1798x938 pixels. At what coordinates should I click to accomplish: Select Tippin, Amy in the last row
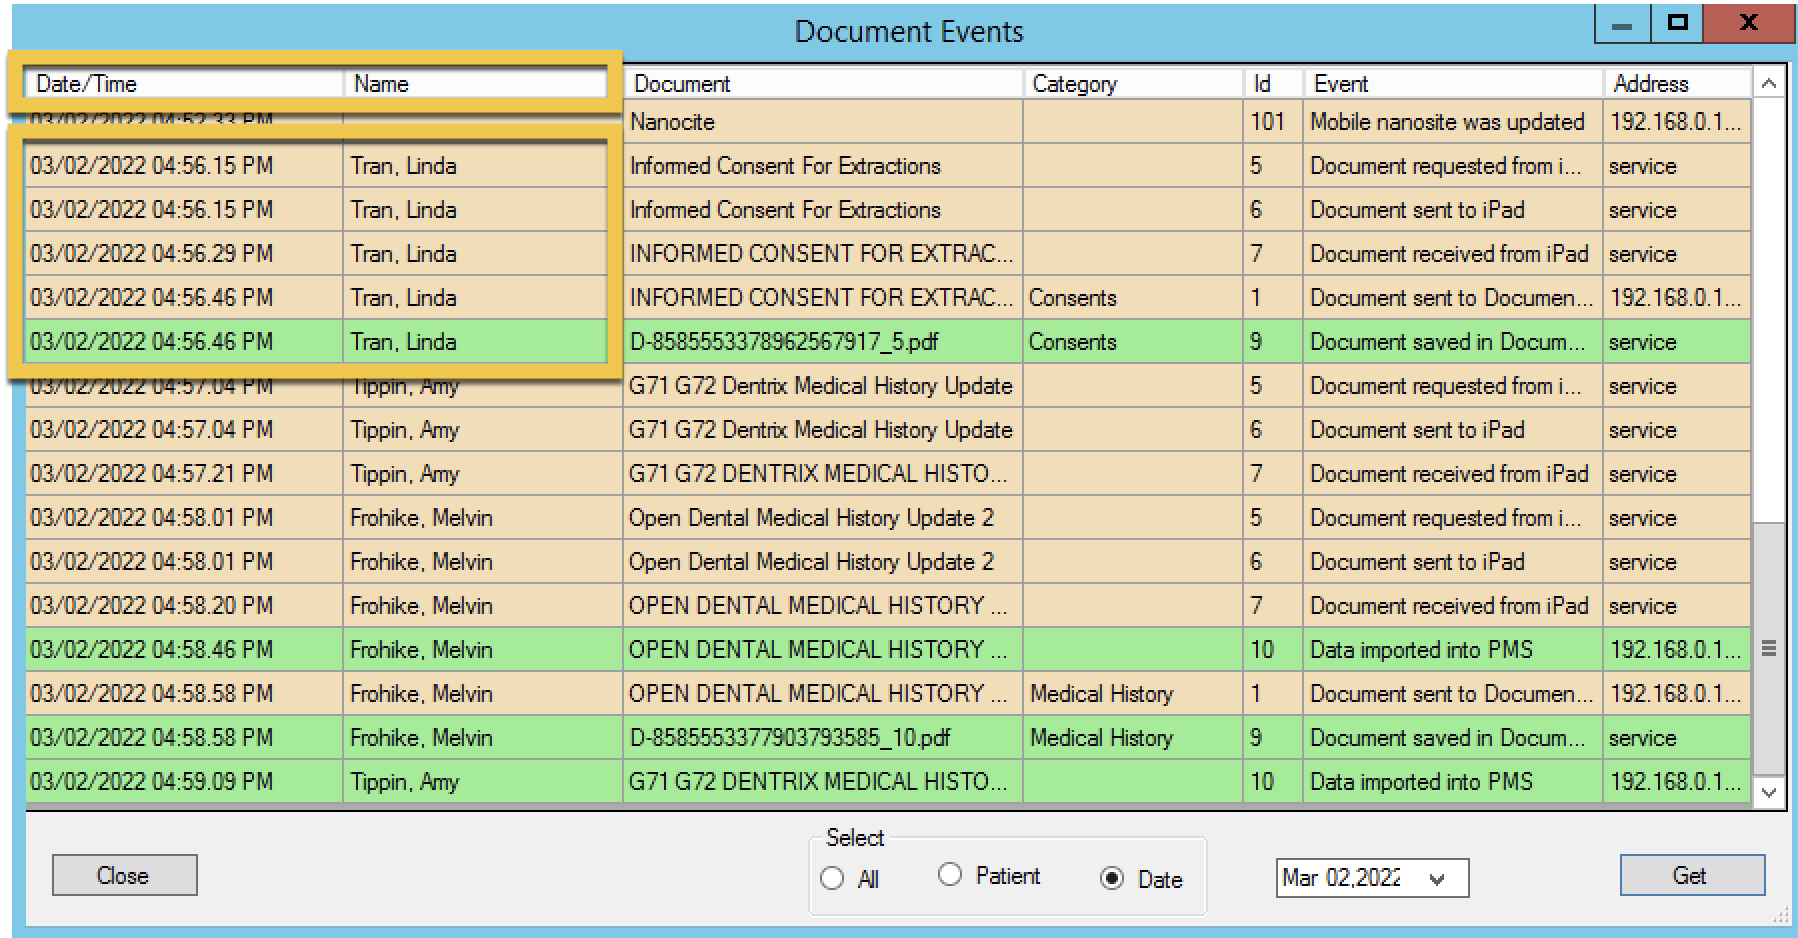[483, 782]
